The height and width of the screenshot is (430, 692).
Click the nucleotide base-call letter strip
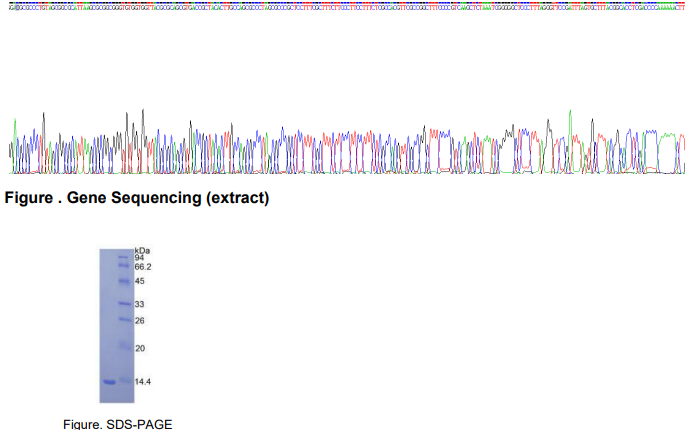pyautogui.click(x=347, y=8)
